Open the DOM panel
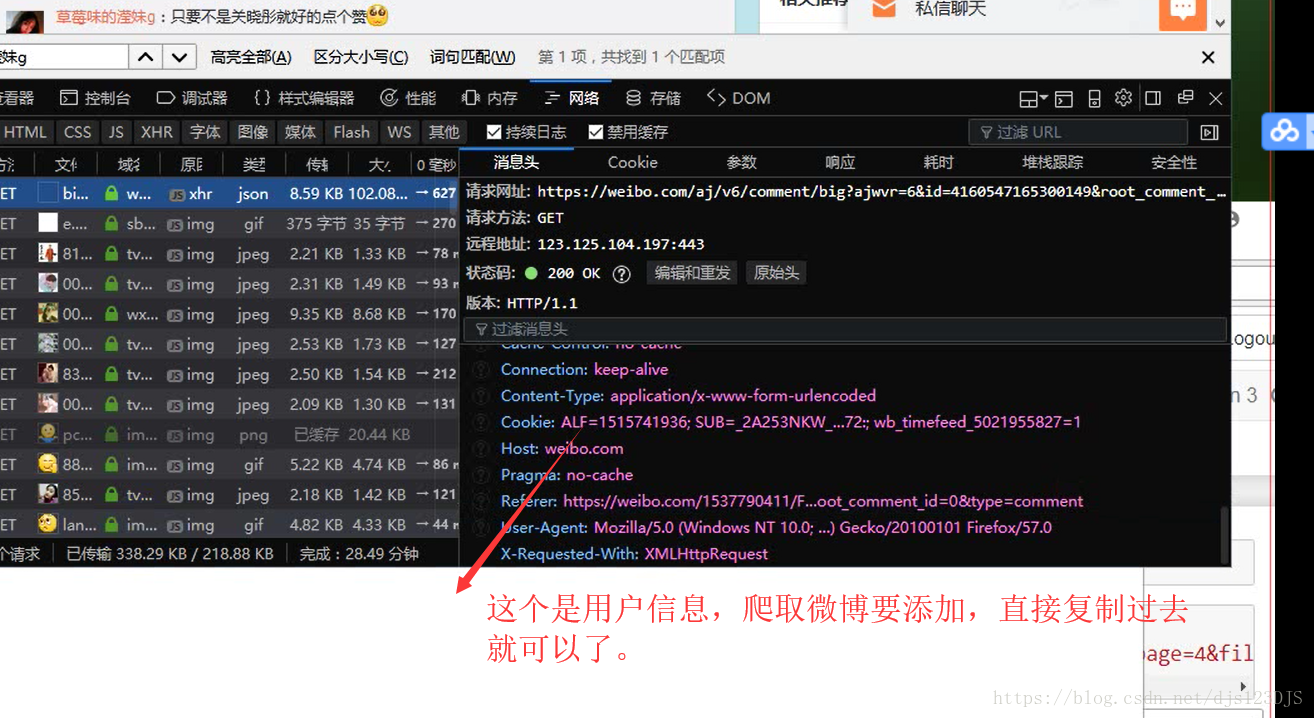The height and width of the screenshot is (718, 1314). click(x=739, y=98)
